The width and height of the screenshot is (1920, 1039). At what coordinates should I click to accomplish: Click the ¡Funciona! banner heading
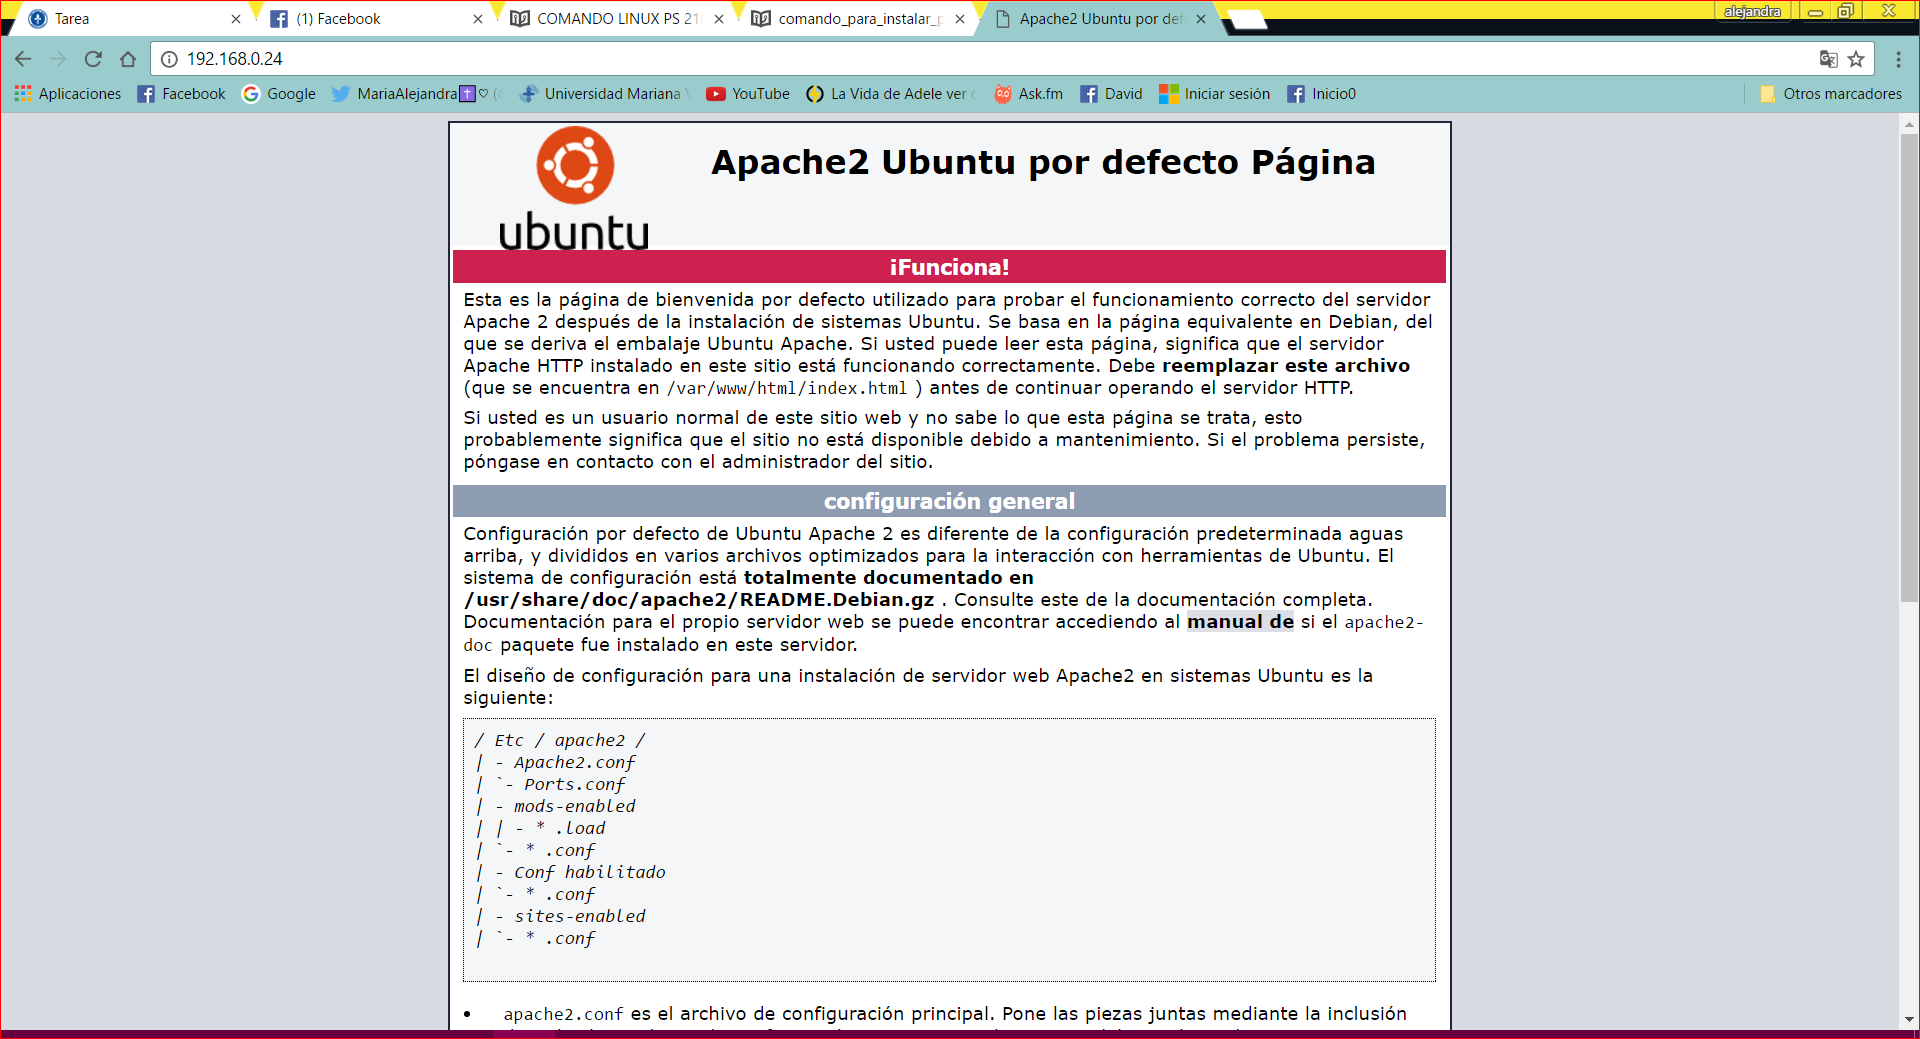[949, 267]
